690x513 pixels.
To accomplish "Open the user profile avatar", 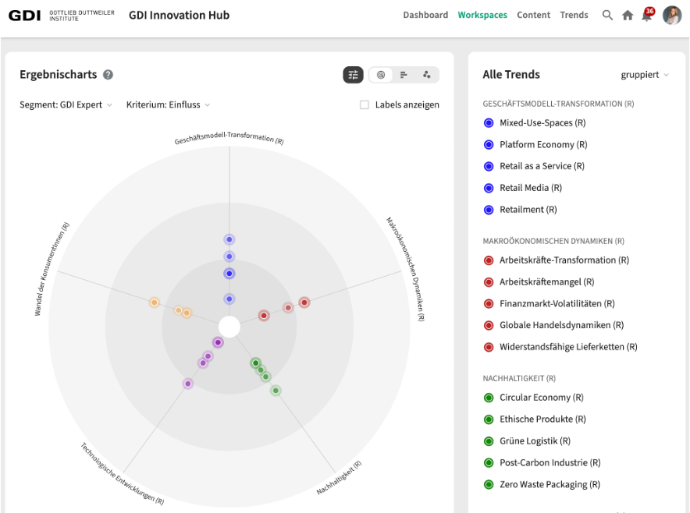I will pos(672,15).
